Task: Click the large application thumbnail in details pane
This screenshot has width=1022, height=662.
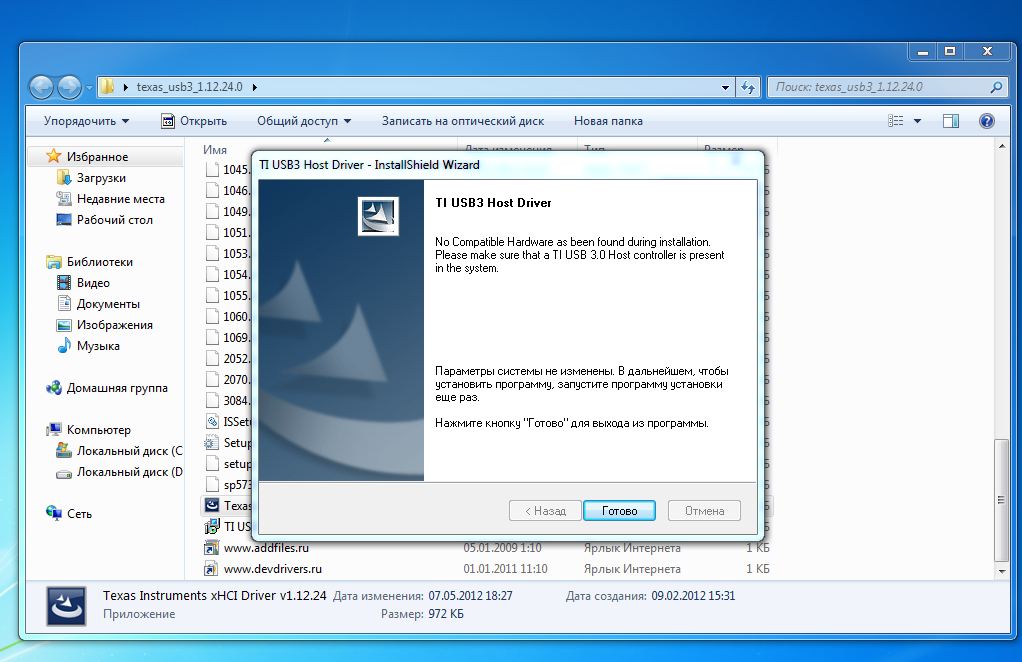Action: [66, 606]
